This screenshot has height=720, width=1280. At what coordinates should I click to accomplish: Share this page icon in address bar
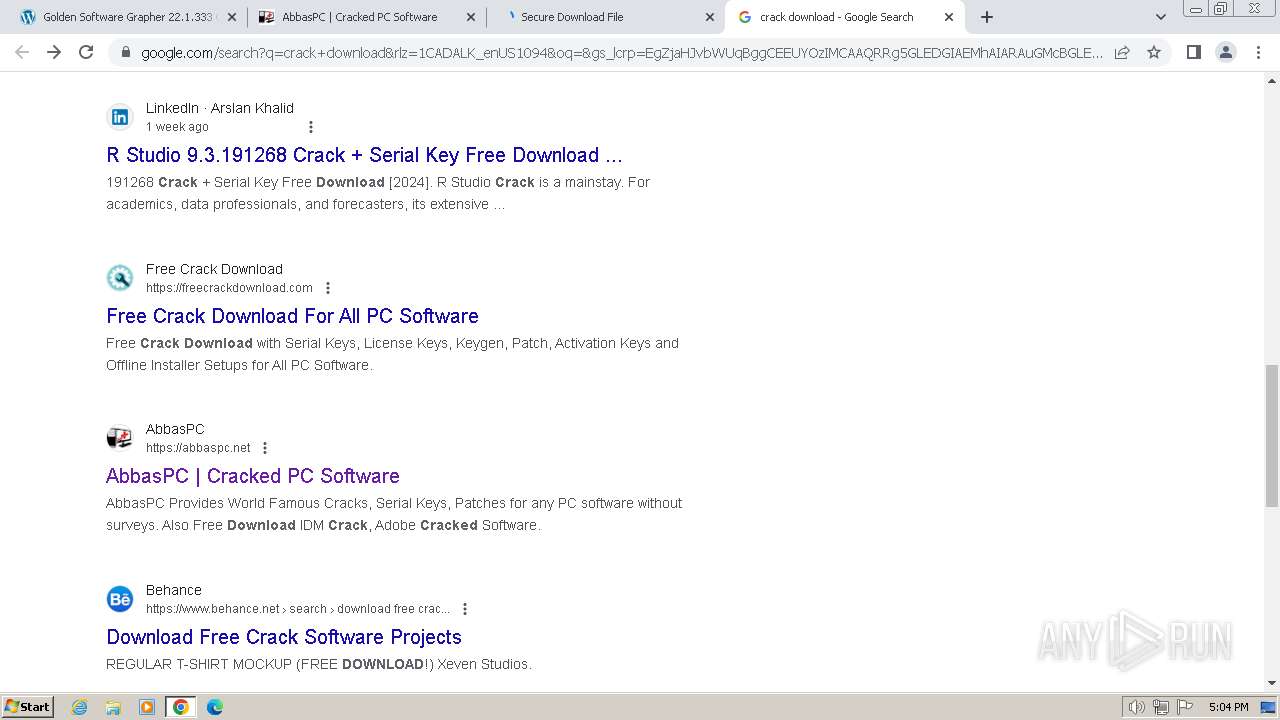1122,52
